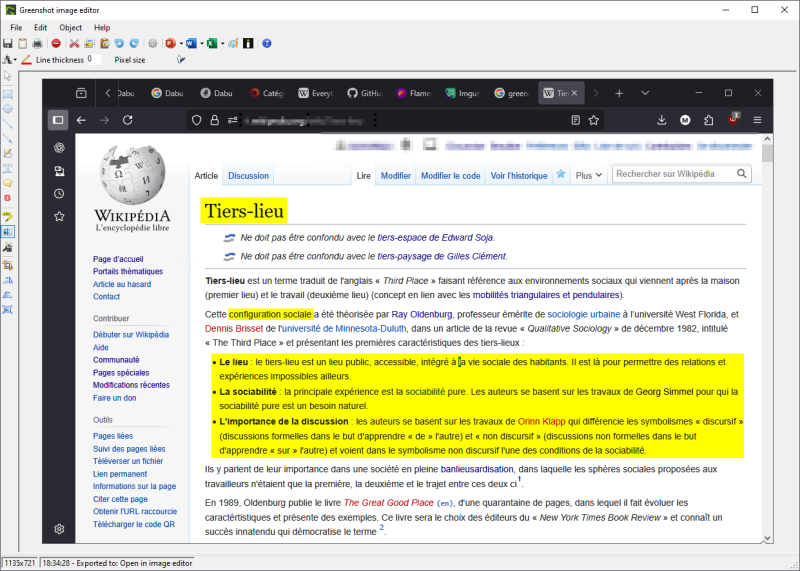Select the yellow Highlight tool

[8, 216]
